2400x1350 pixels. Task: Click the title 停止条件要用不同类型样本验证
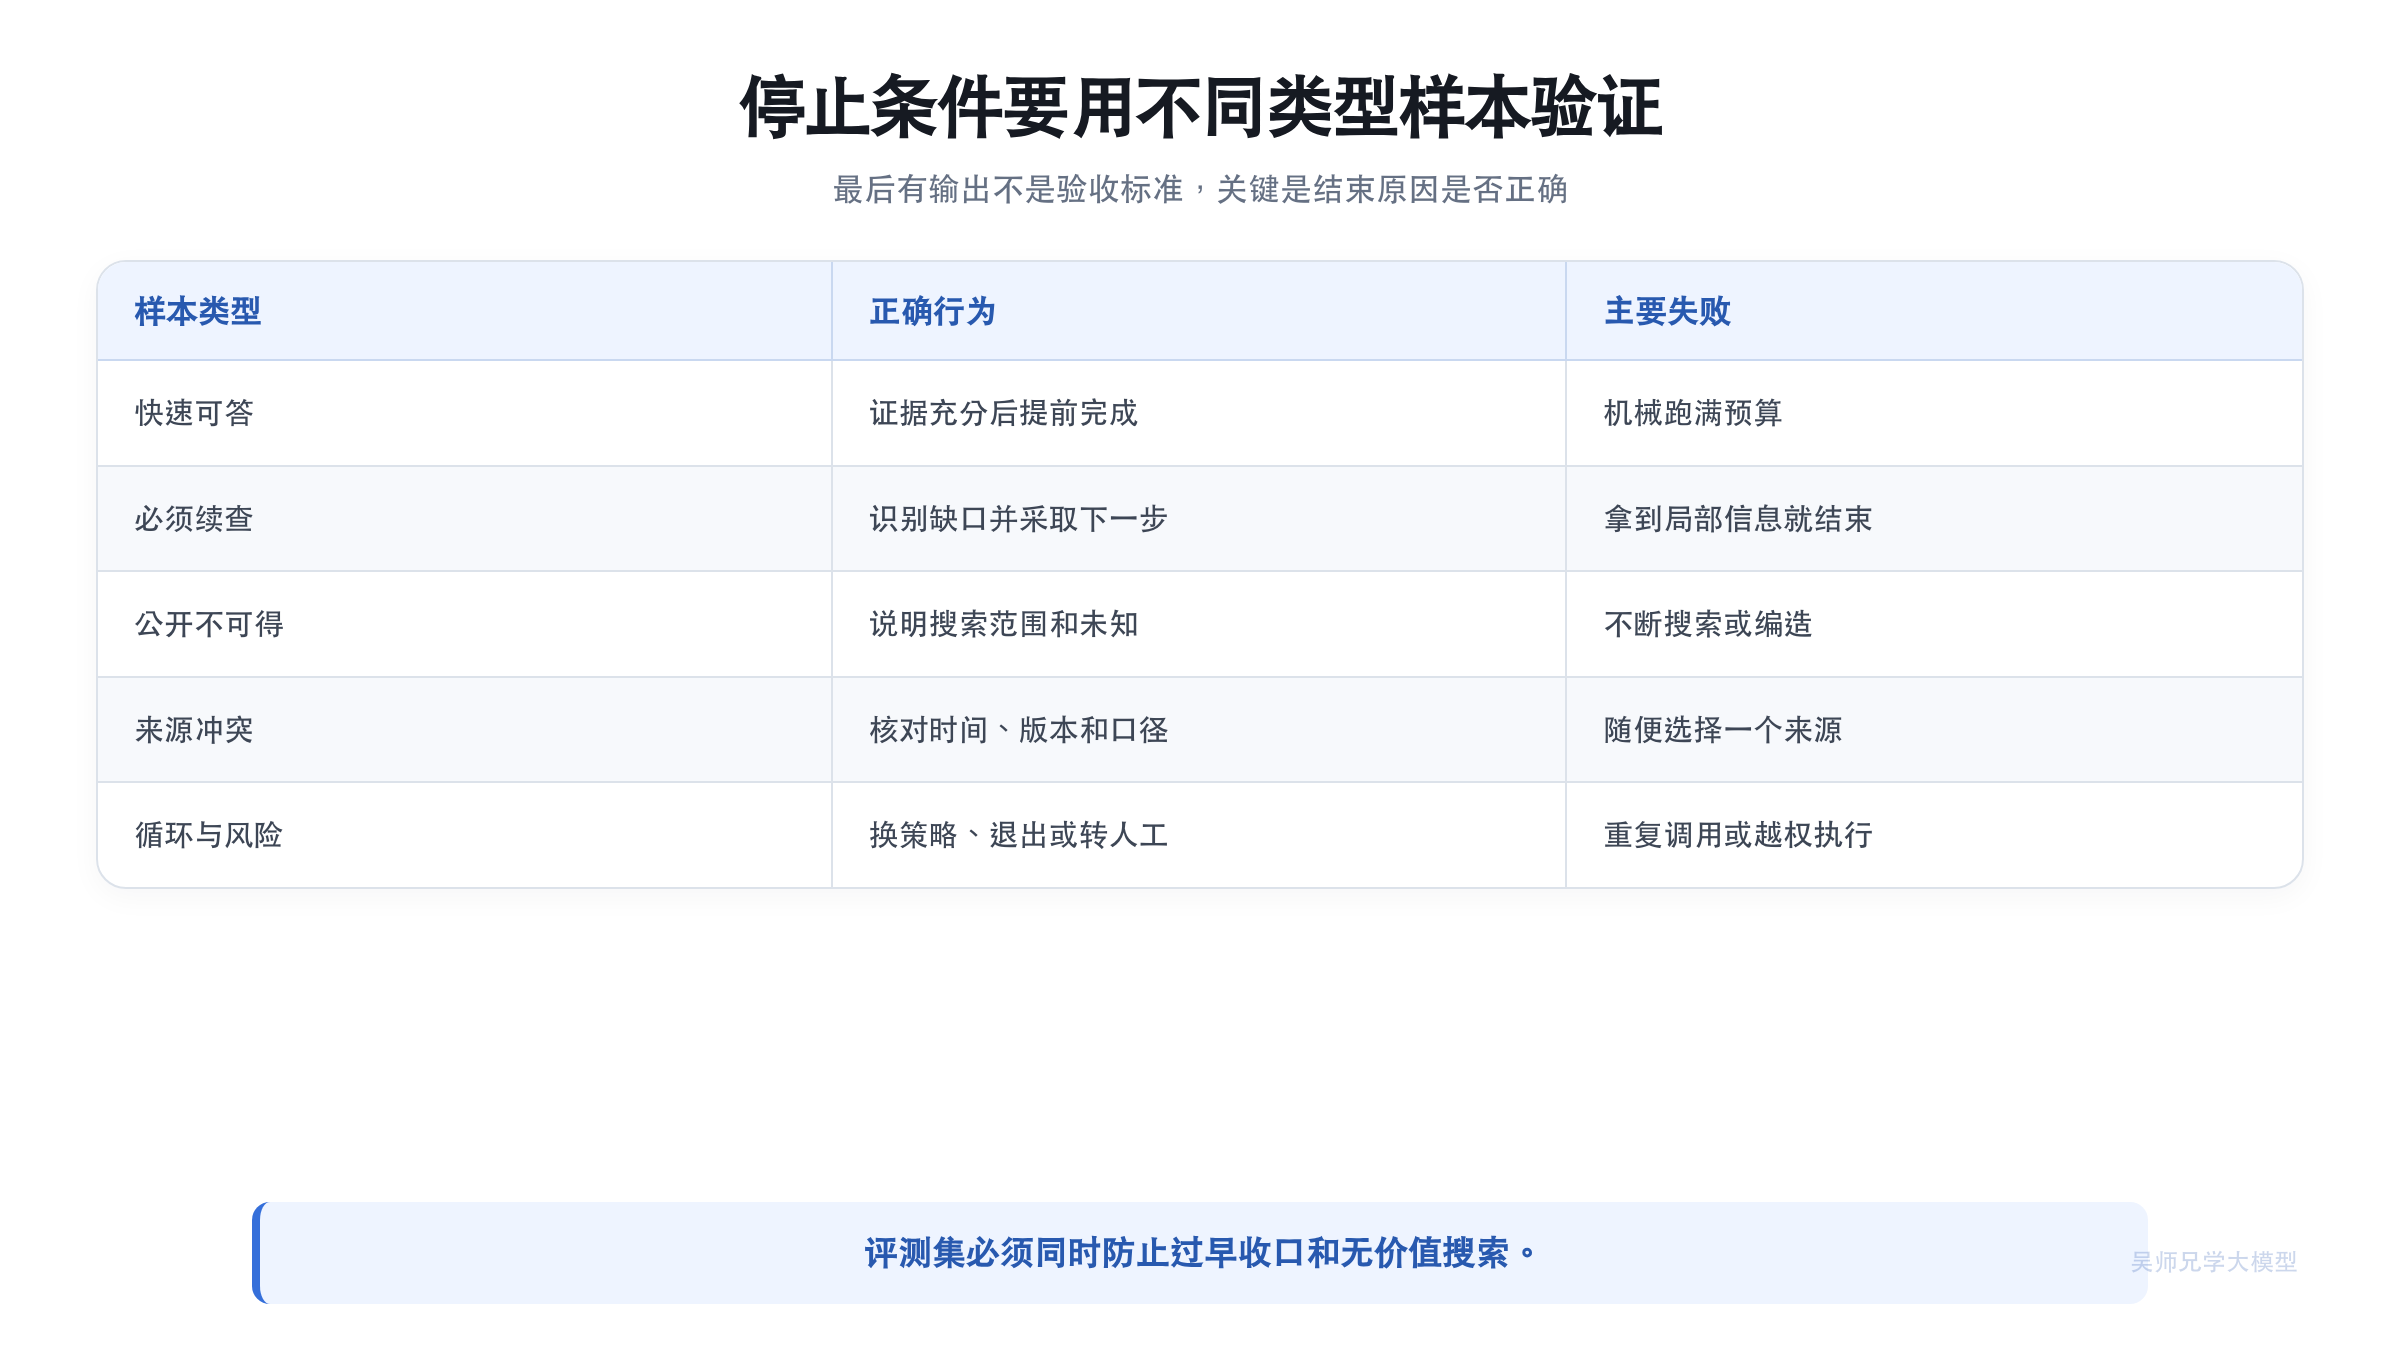coord(1200,107)
